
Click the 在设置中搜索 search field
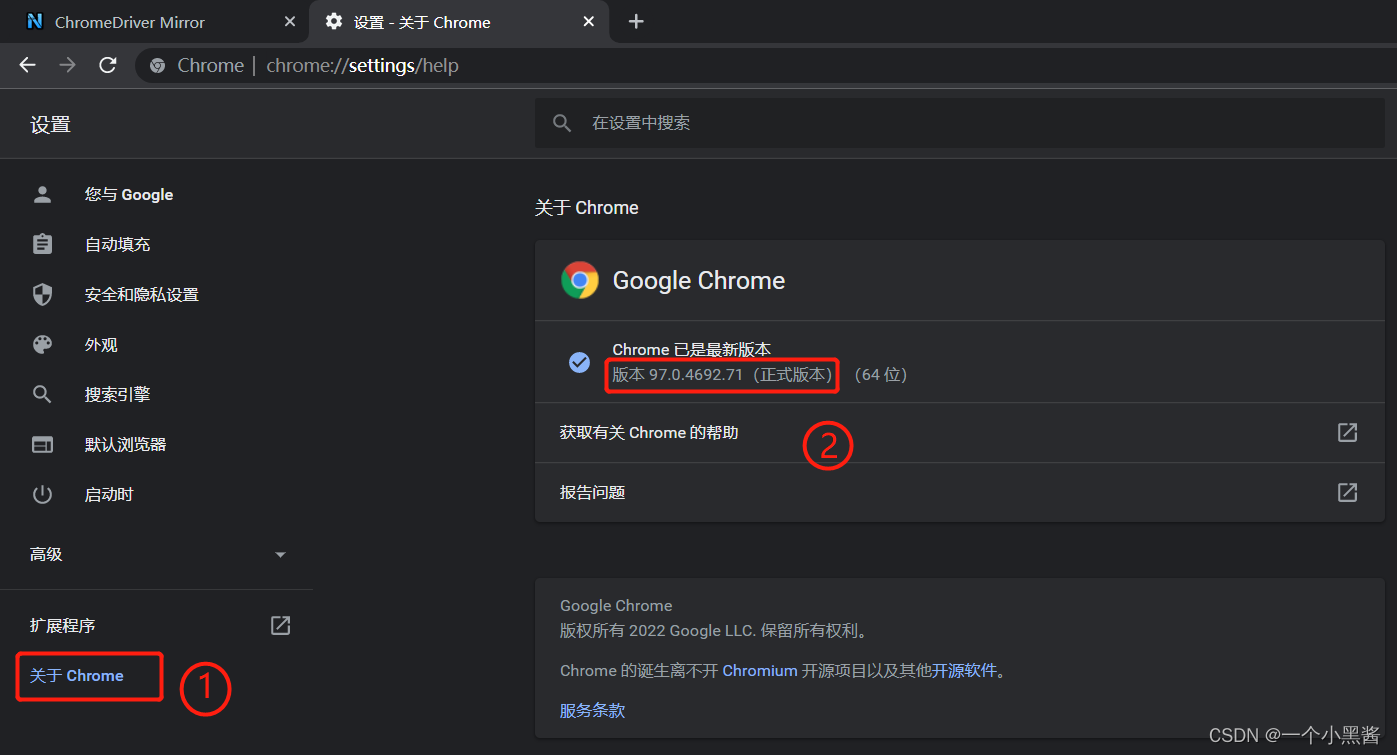tap(960, 123)
